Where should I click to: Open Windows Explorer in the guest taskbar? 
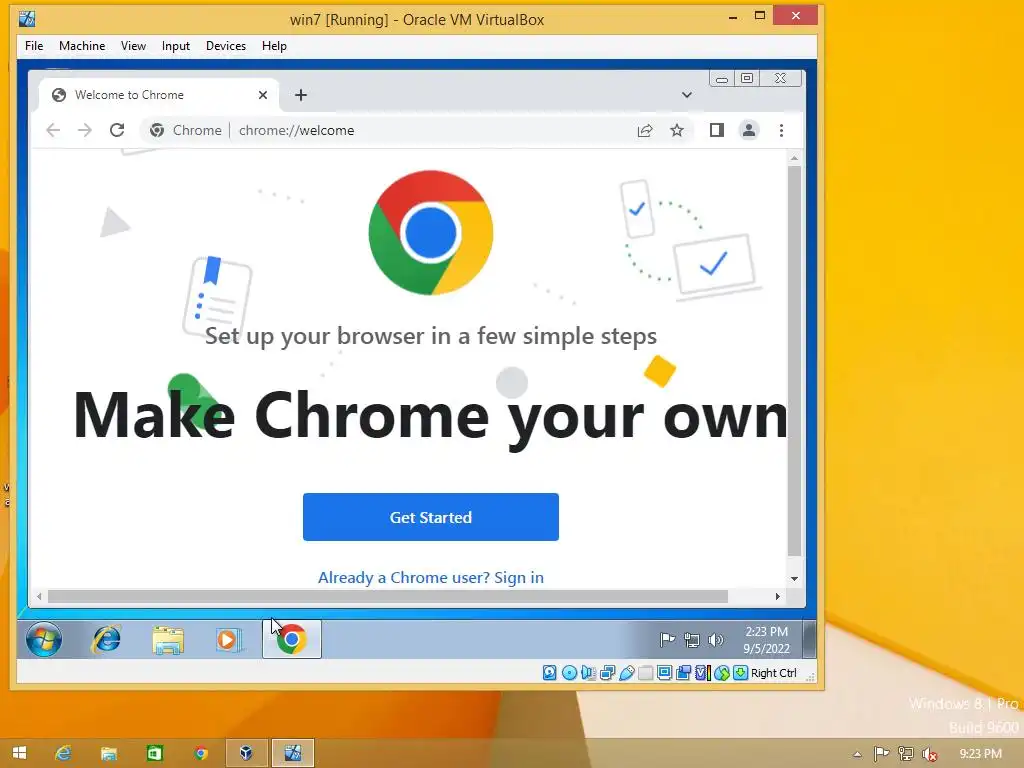(168, 640)
